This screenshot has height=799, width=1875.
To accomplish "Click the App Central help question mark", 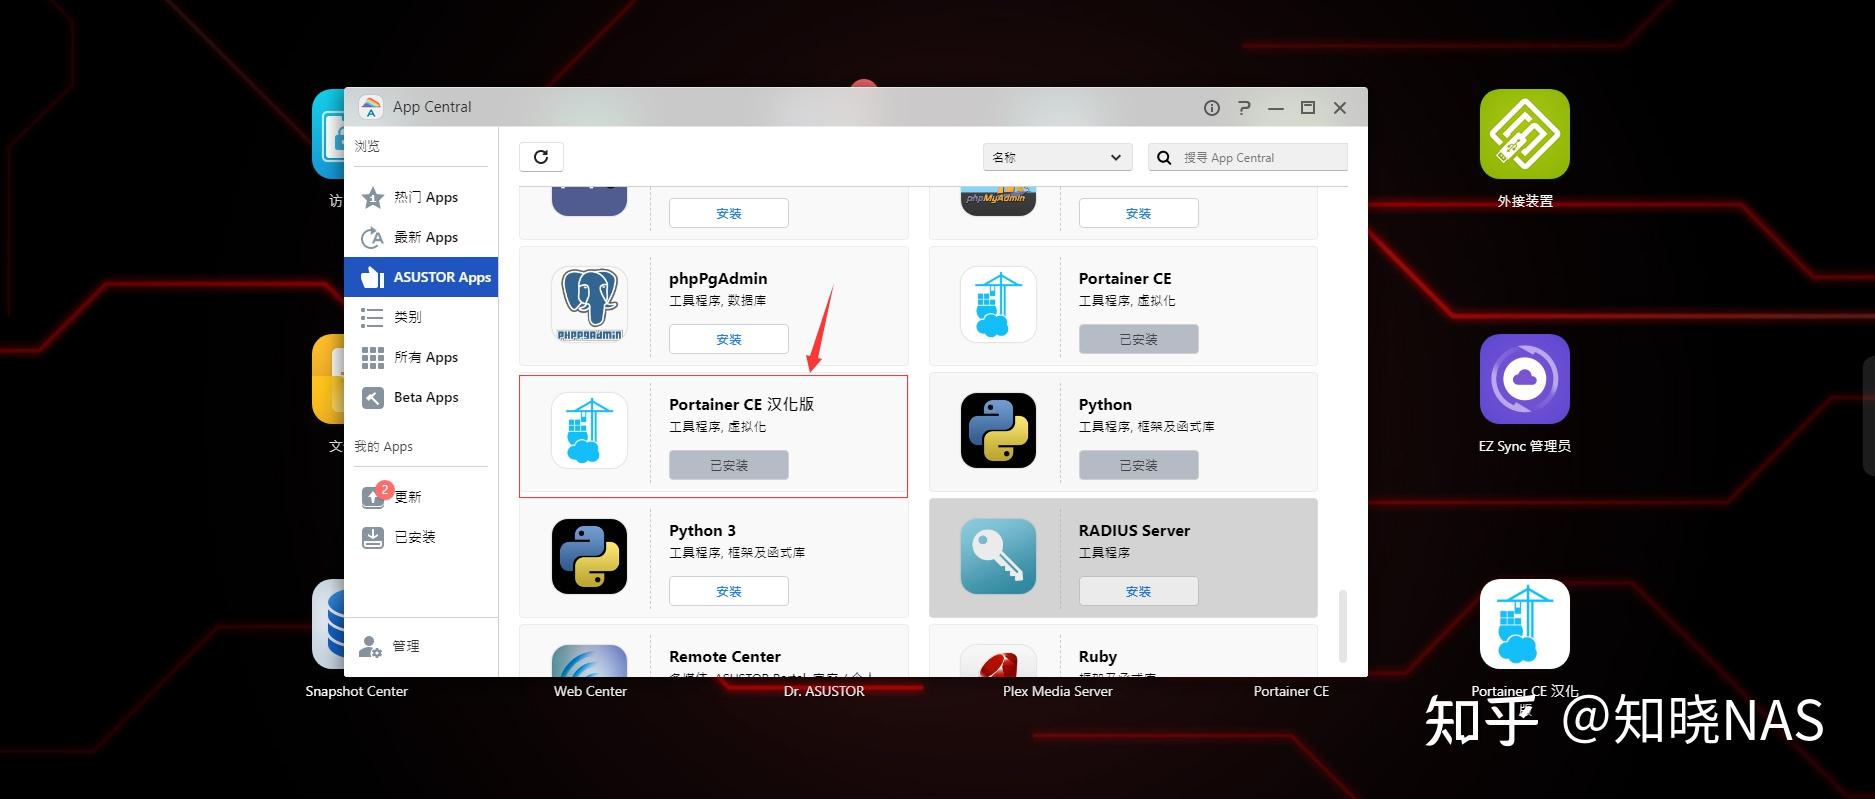I will [x=1244, y=108].
